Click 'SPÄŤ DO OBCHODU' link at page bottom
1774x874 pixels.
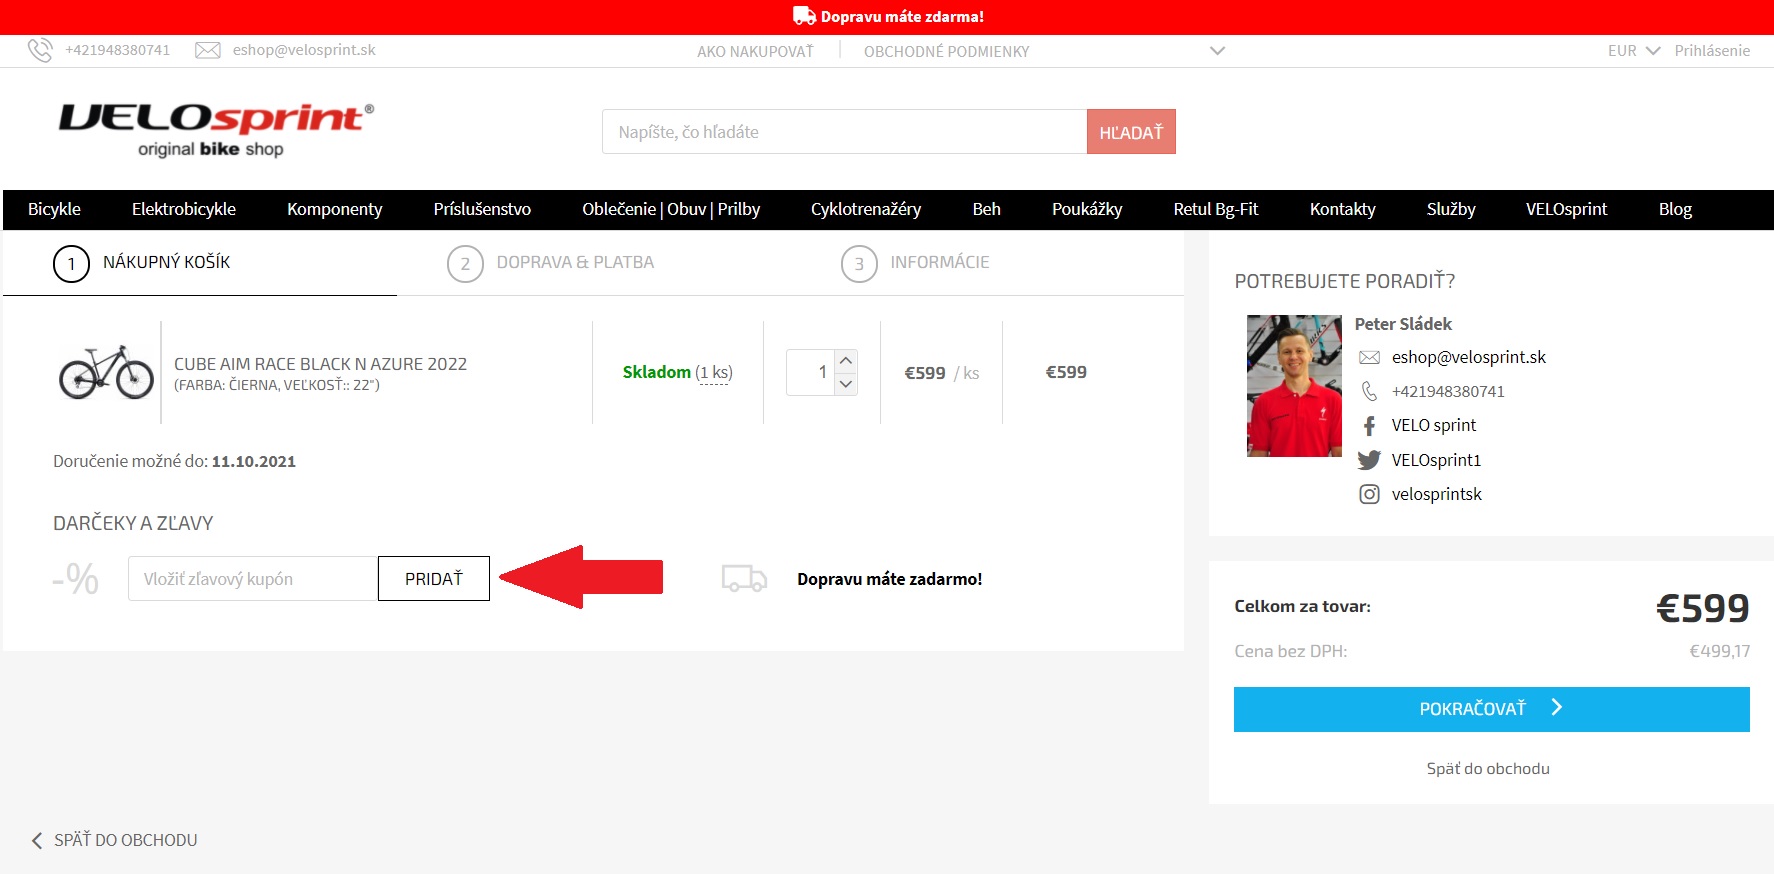pos(126,840)
